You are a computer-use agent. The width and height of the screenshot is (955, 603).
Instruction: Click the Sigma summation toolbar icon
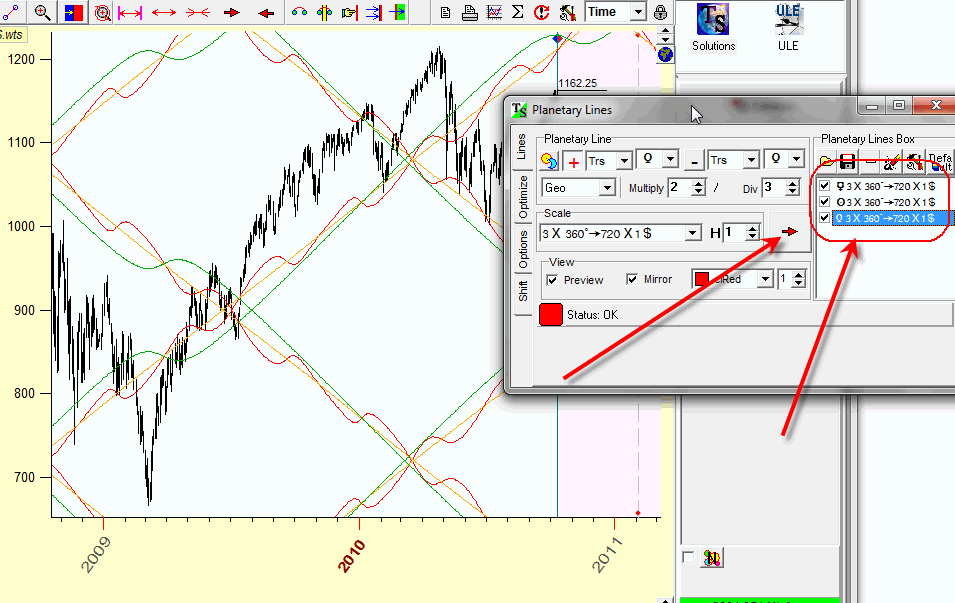[x=517, y=12]
